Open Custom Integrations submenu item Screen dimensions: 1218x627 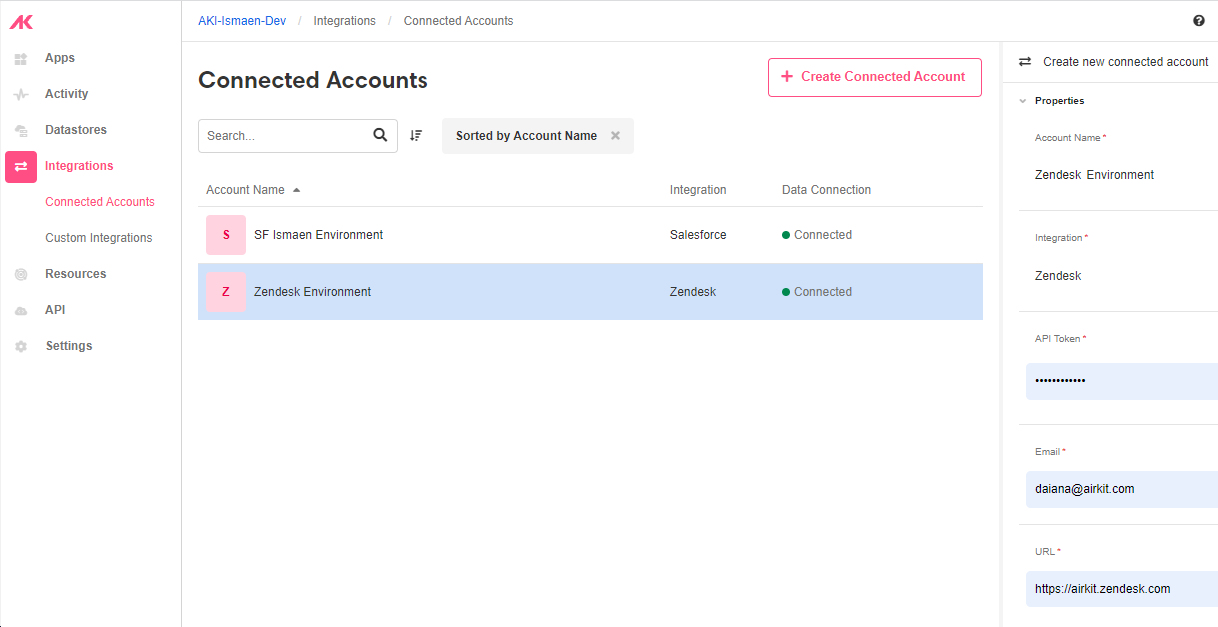[x=99, y=238]
